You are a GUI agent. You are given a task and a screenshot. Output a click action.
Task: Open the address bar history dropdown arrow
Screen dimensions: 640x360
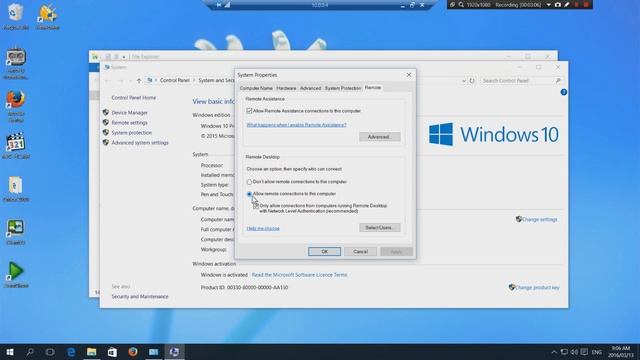(x=464, y=81)
